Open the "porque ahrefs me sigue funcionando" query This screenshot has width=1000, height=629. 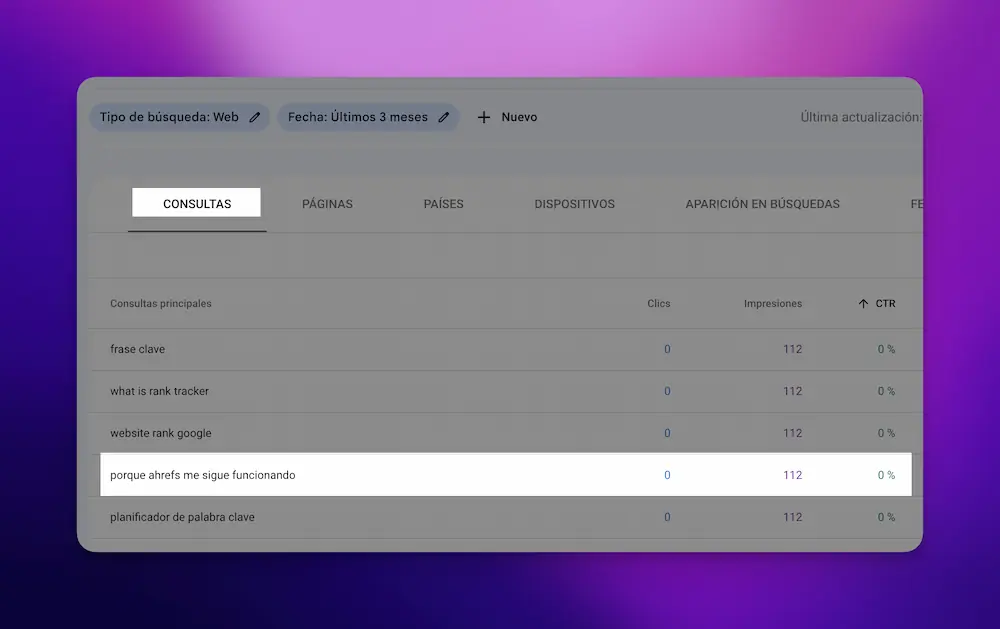point(203,475)
